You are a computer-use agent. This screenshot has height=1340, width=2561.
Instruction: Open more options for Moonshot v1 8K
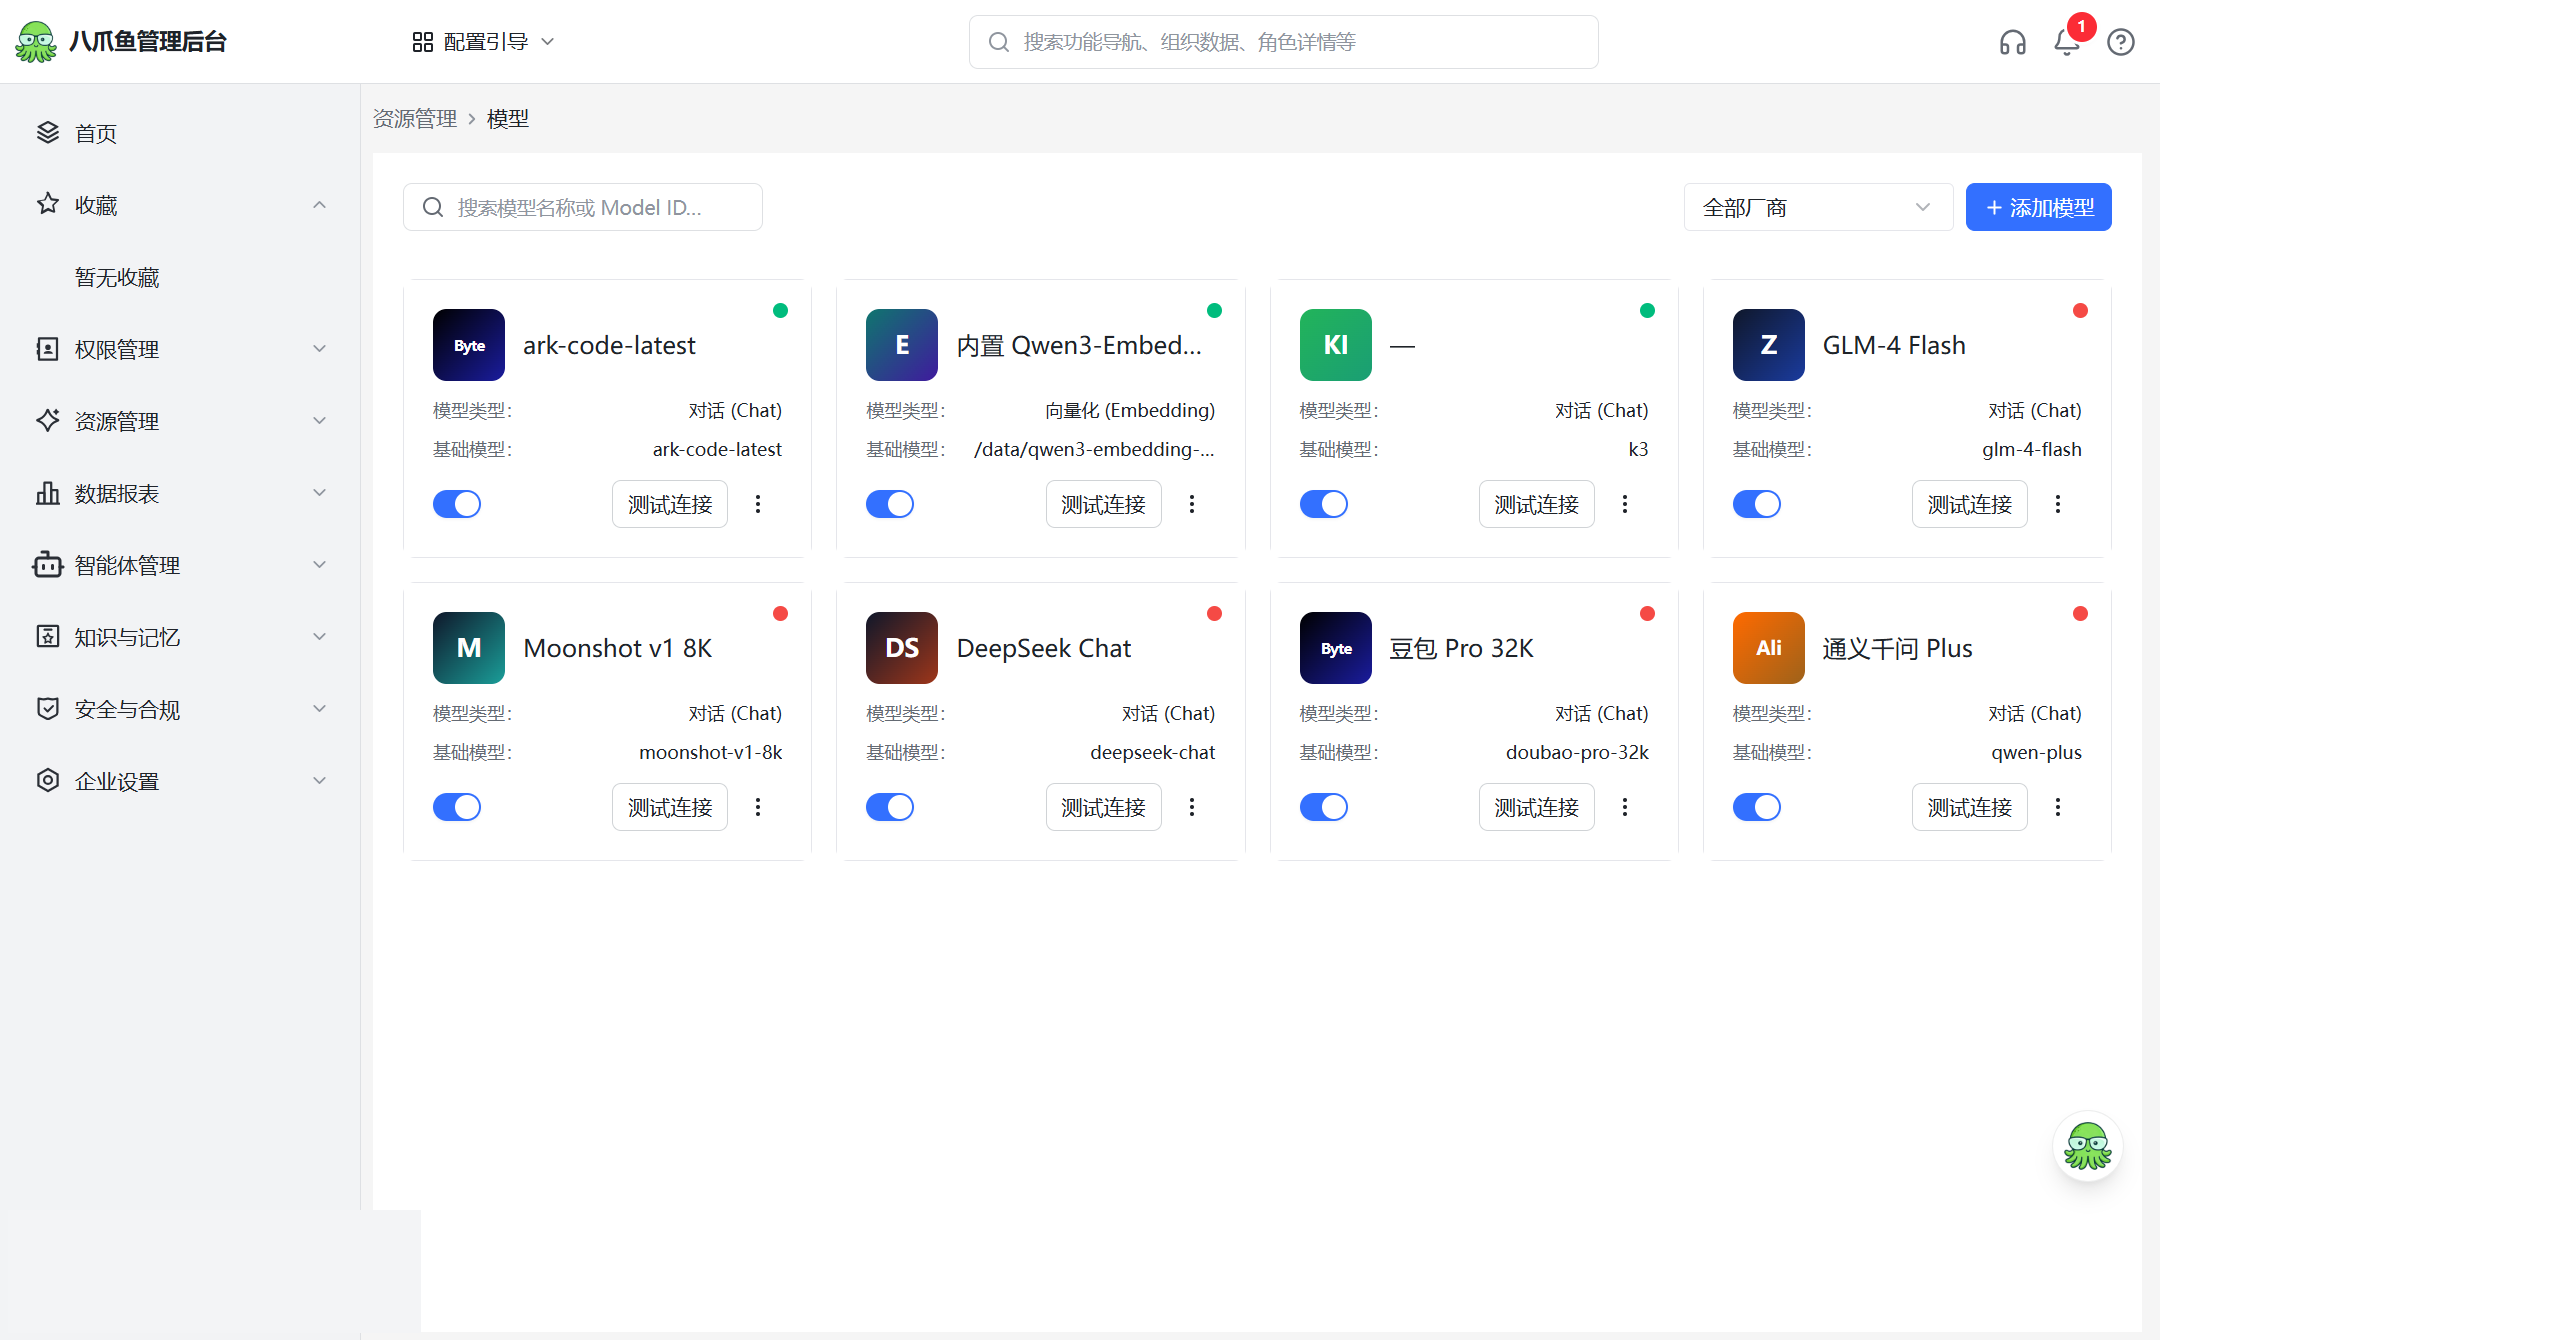pos(758,807)
